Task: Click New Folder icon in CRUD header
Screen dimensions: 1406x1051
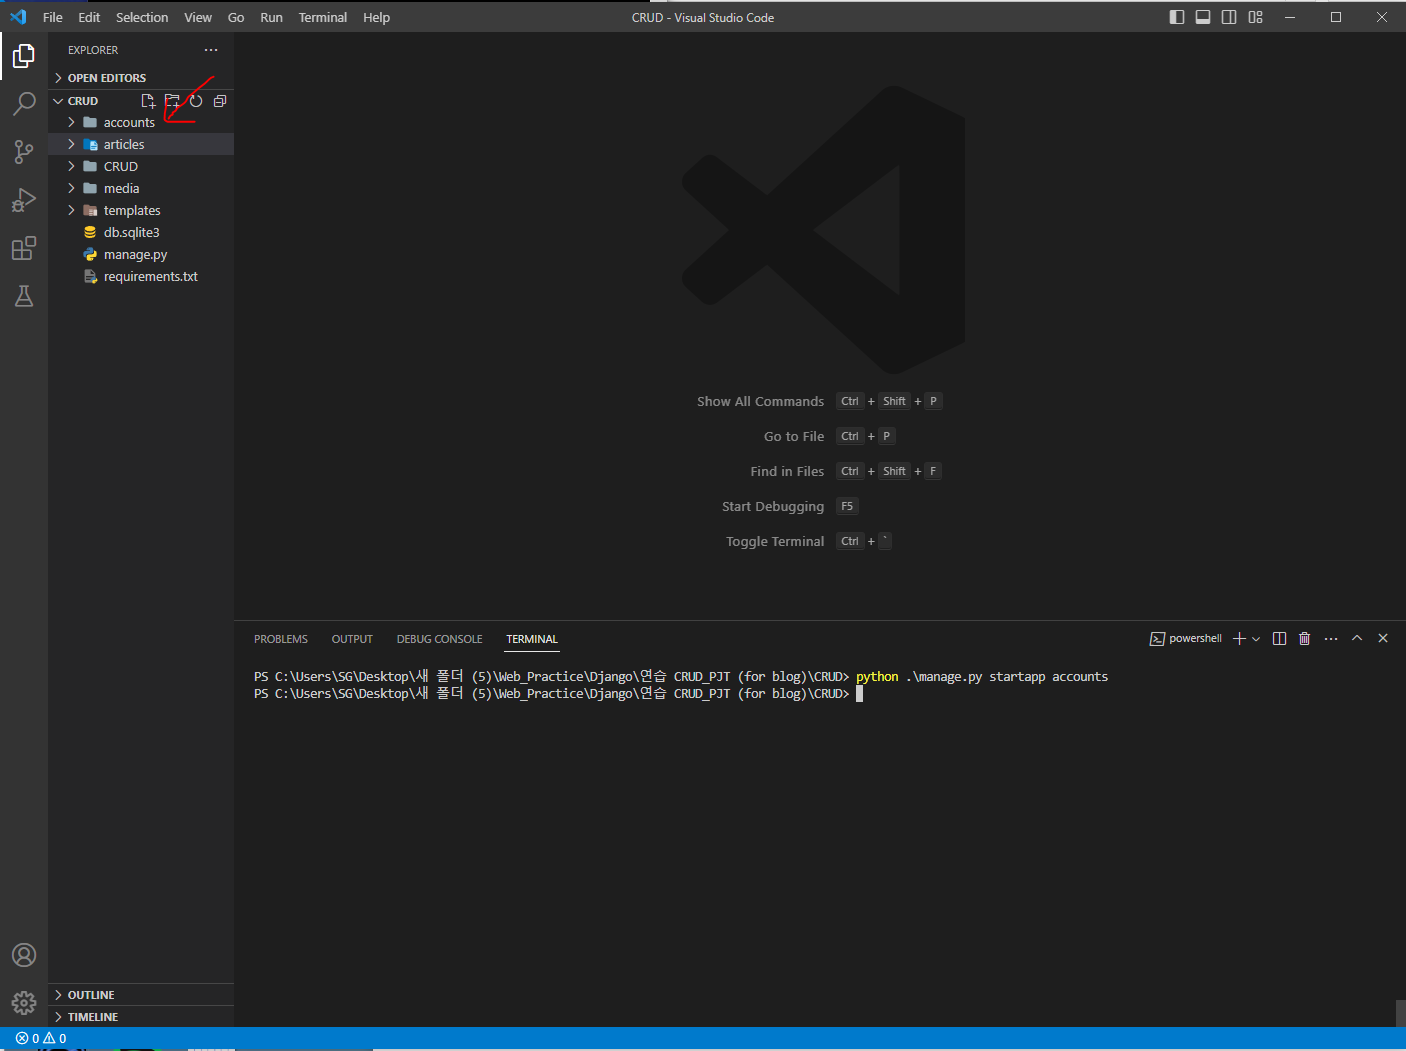Action: [172, 101]
